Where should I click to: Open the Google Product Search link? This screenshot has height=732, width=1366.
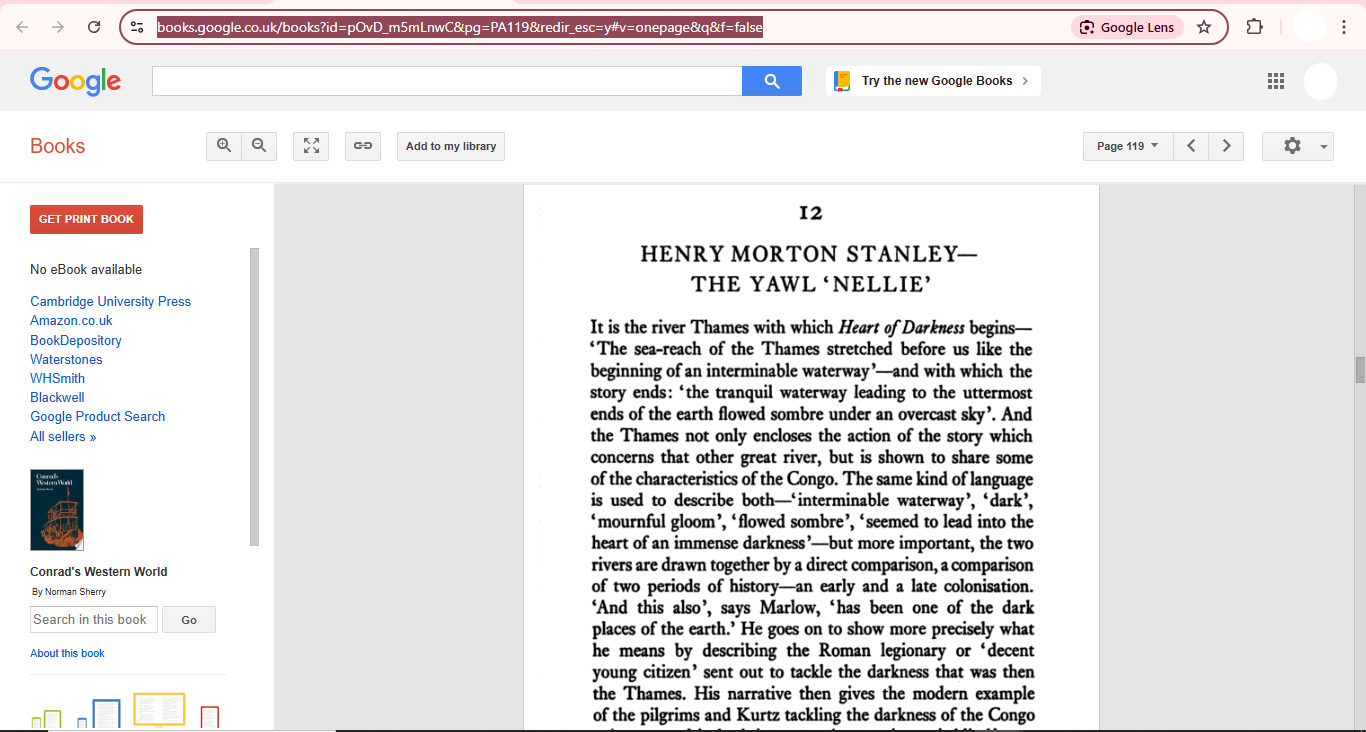[x=97, y=416]
